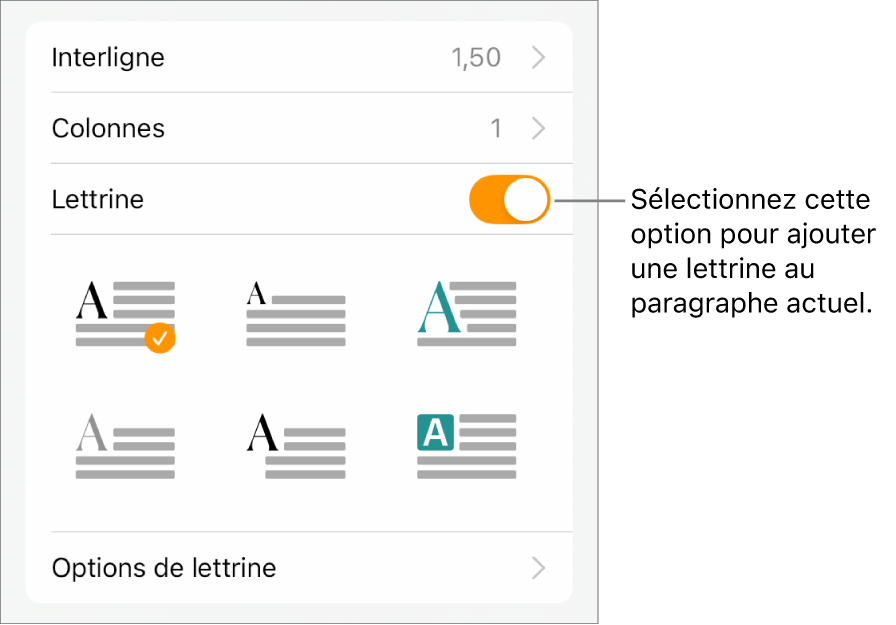Select the white letter on teal box style
The width and height of the screenshot is (896, 625).
(466, 447)
